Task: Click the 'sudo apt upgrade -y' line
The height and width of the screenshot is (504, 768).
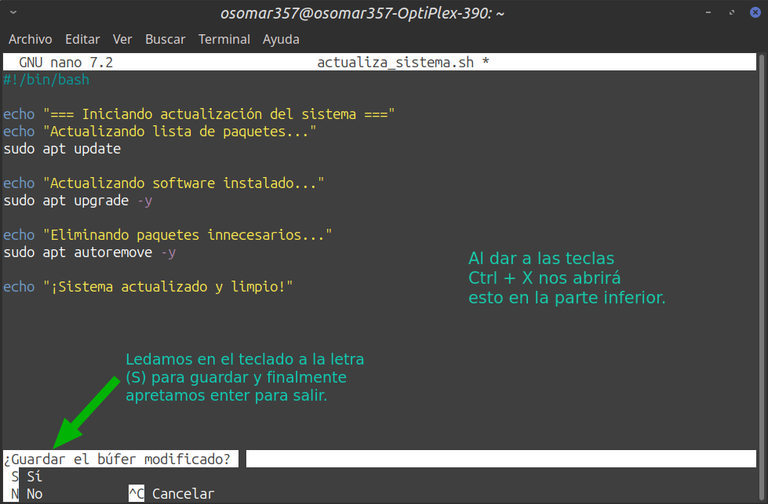Action: pos(78,200)
